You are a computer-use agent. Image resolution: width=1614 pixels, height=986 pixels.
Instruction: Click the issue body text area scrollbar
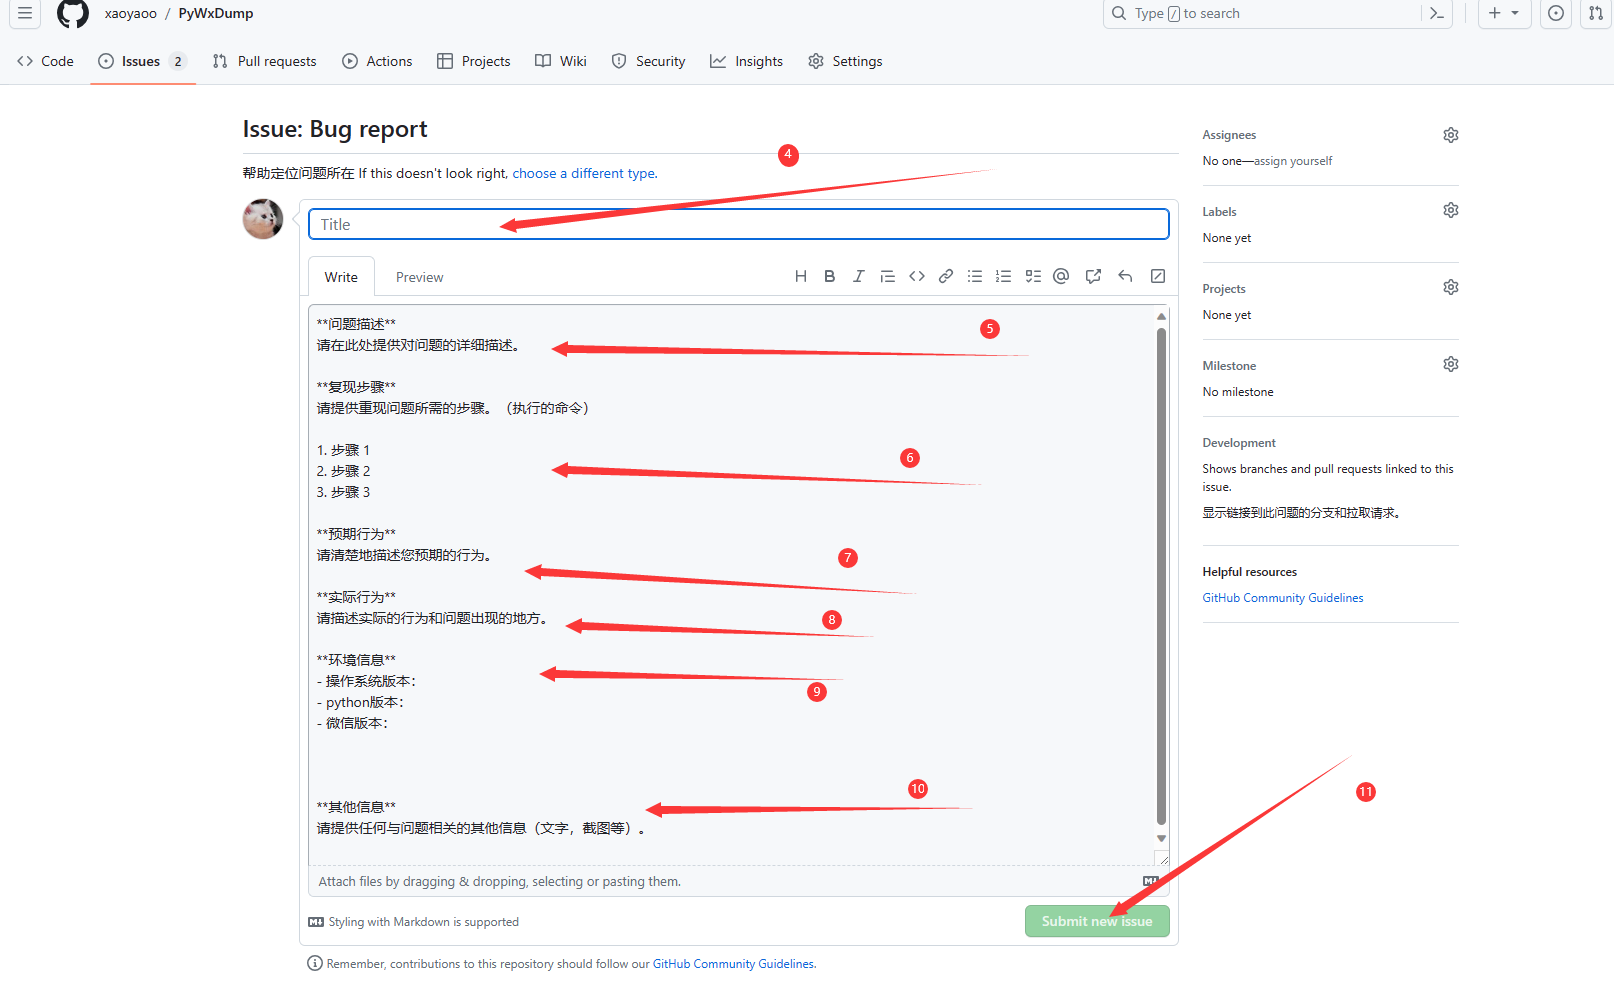coord(1161,576)
